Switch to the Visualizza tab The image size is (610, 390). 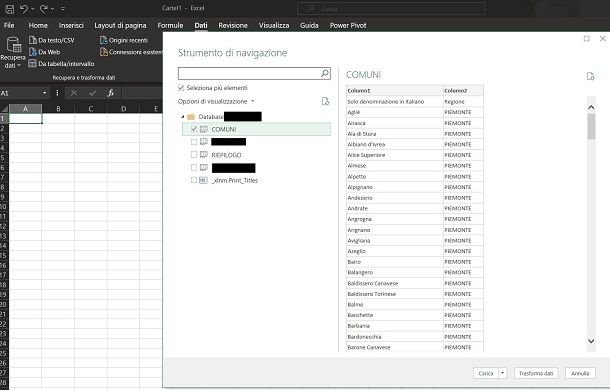pyautogui.click(x=274, y=25)
